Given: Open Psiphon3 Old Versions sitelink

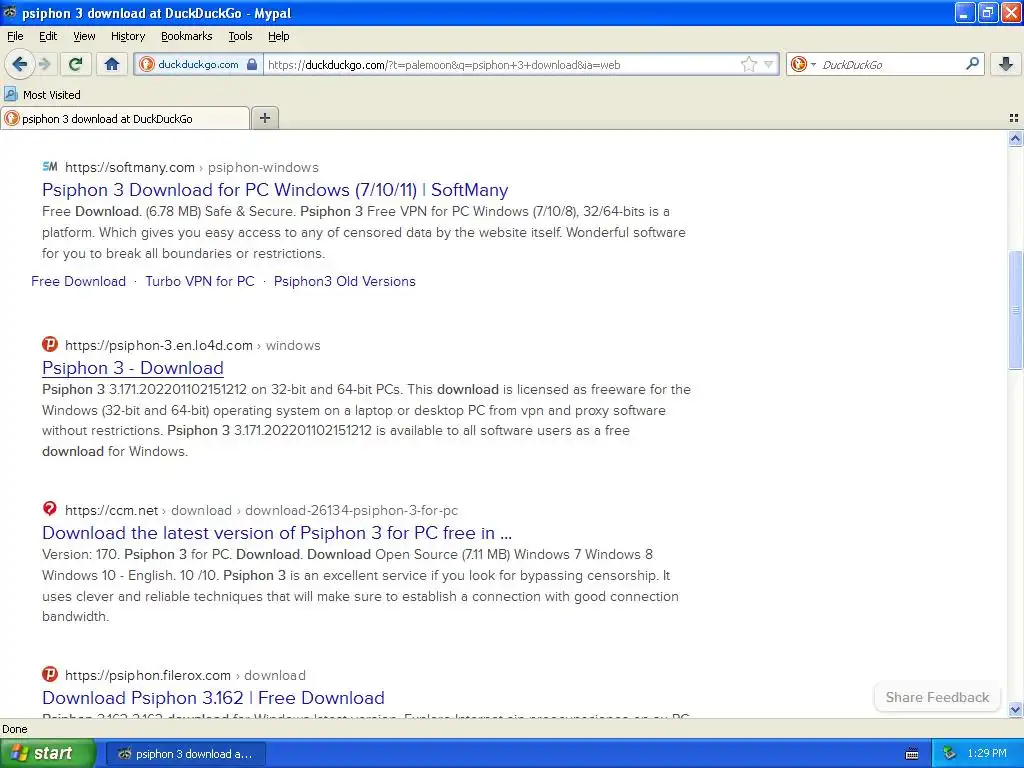Looking at the screenshot, I should coord(344,281).
